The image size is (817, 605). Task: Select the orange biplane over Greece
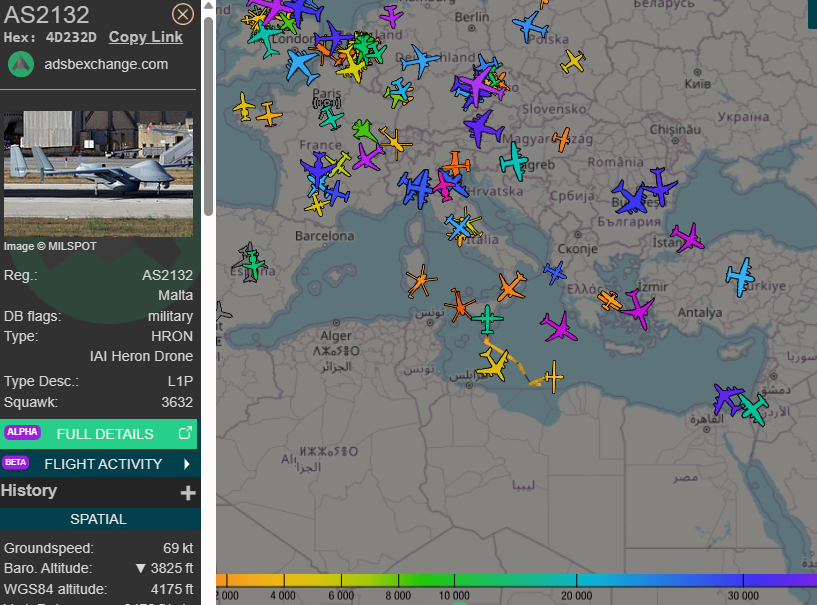point(609,301)
